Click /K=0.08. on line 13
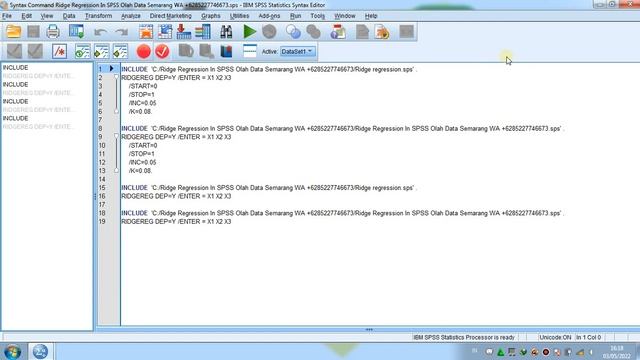This screenshot has height=360, width=640. click(x=140, y=171)
